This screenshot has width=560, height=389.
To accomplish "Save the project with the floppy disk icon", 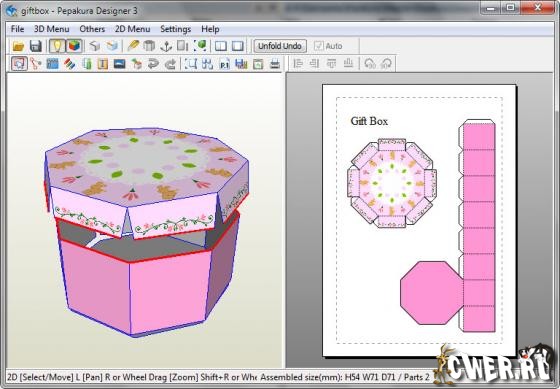I will [x=36, y=46].
